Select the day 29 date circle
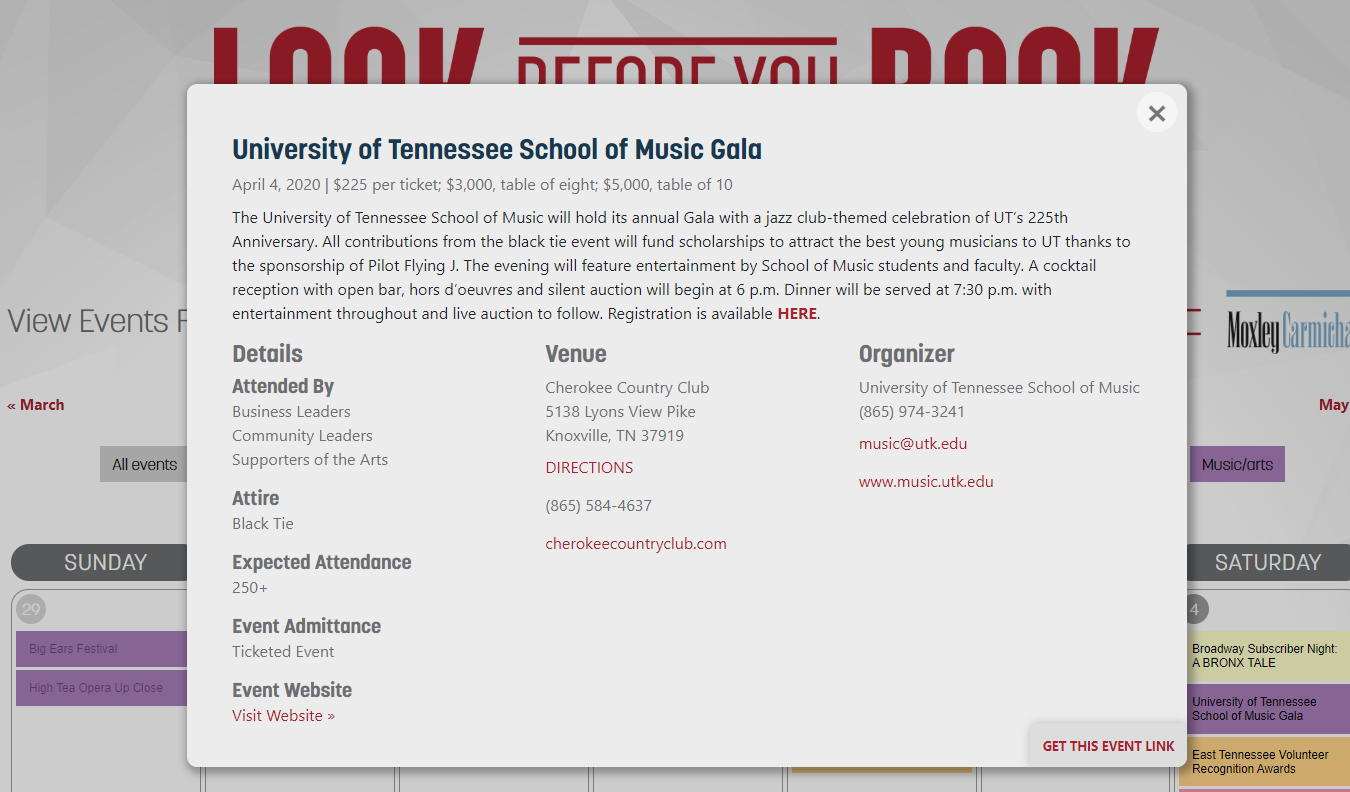Image resolution: width=1350 pixels, height=792 pixels. (x=31, y=609)
